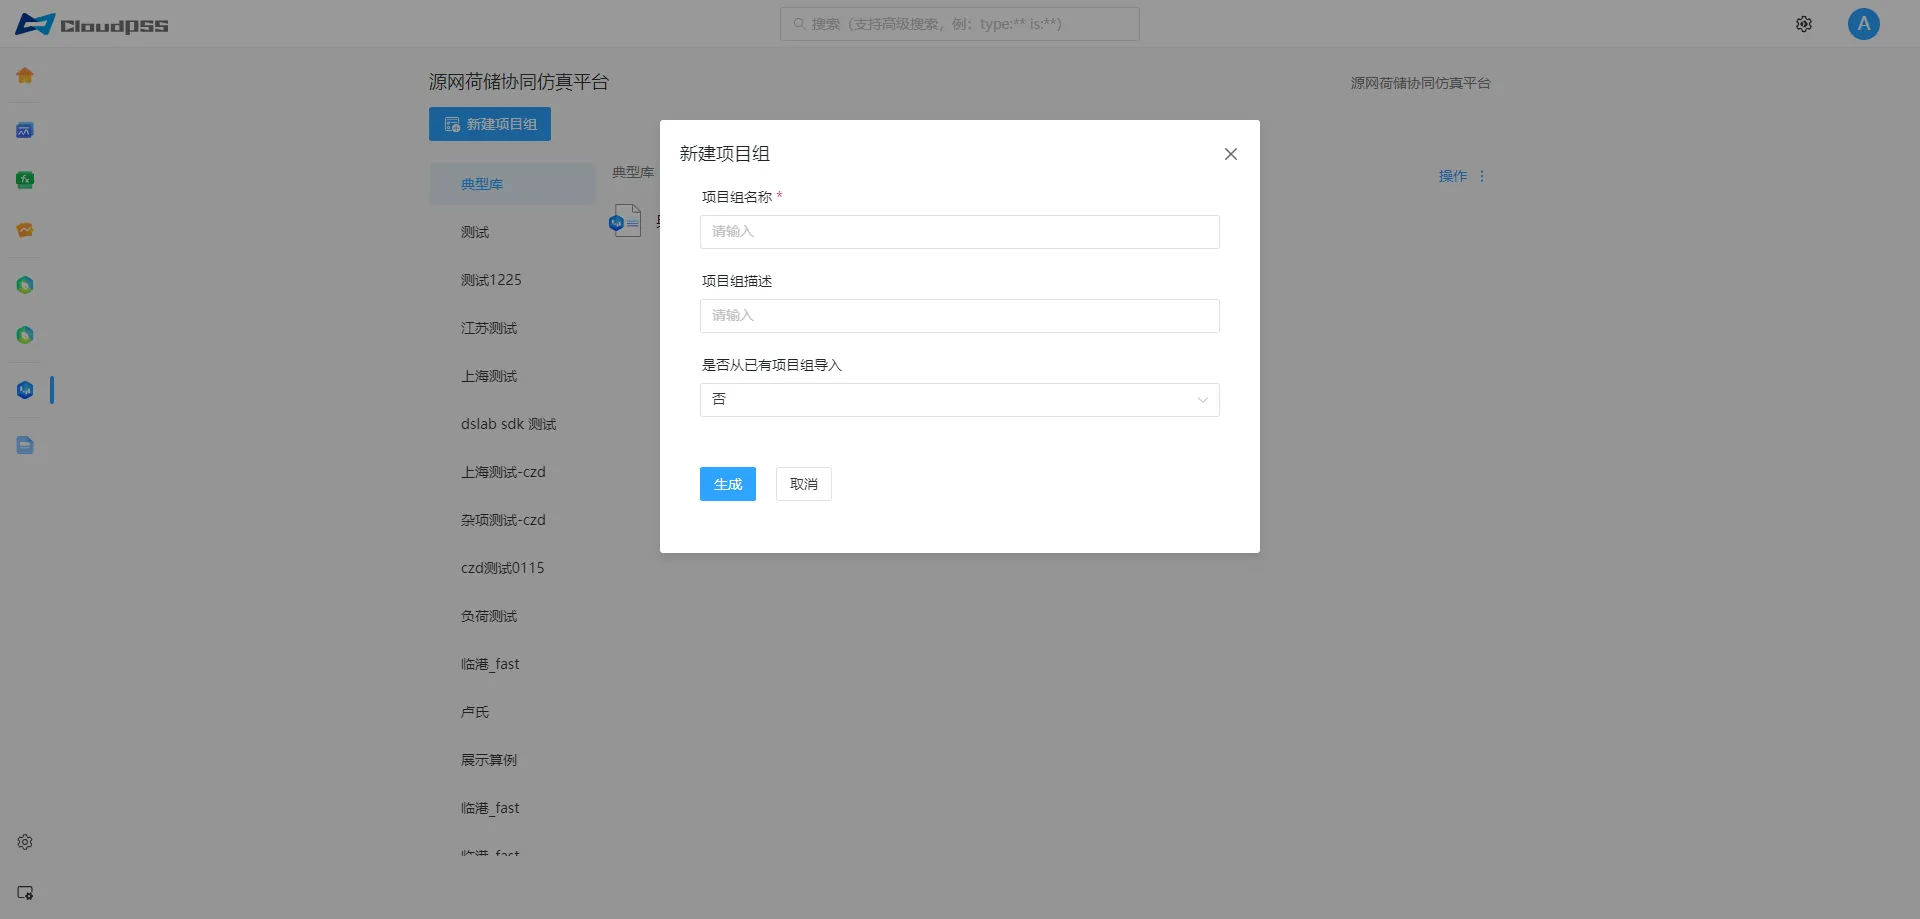Viewport: 1920px width, 919px height.
Task: Click the top search box
Action: tap(960, 24)
